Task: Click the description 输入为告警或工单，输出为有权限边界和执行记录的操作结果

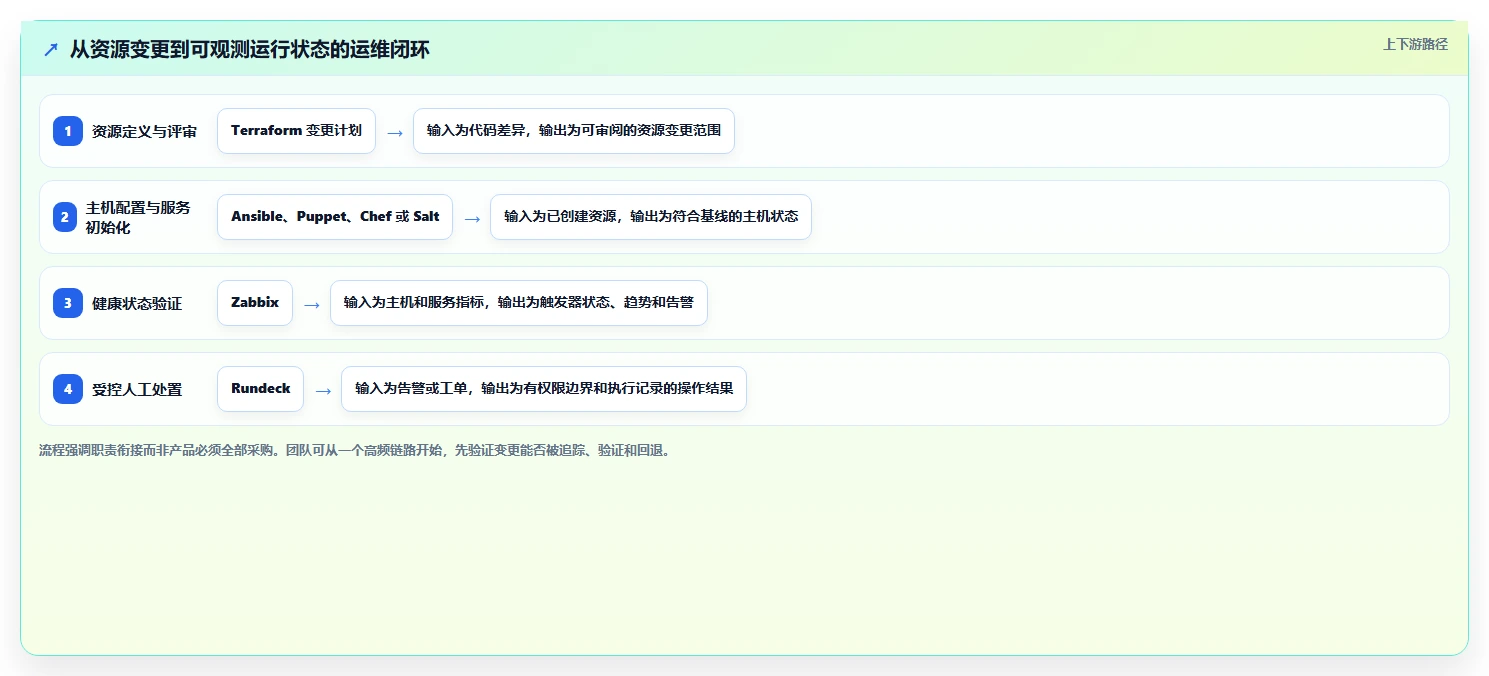Action: click(544, 389)
